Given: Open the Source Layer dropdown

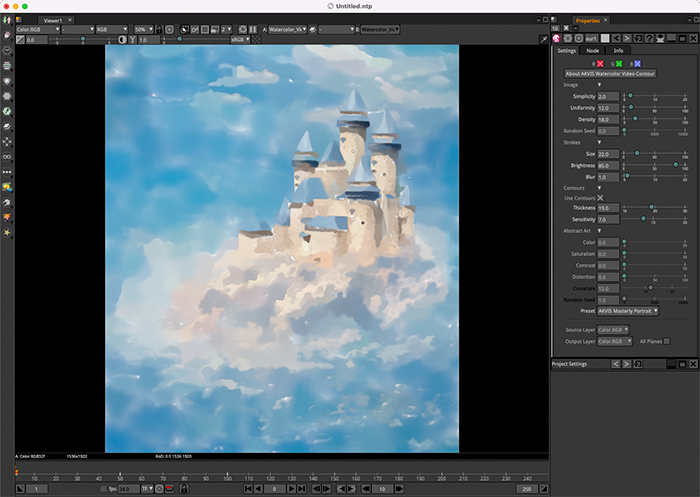Looking at the screenshot, I should click(613, 330).
